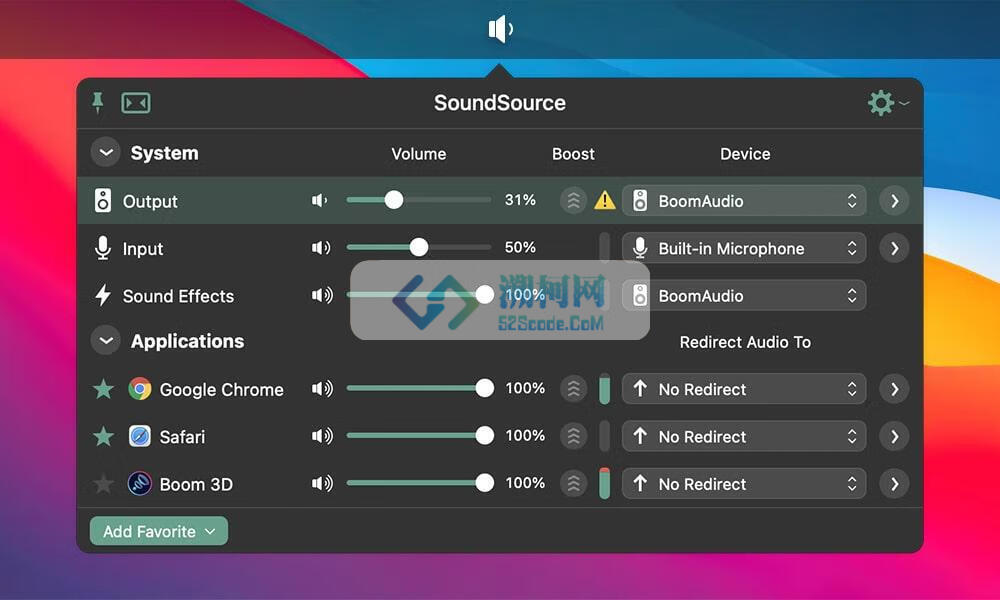This screenshot has width=1000, height=600.
Task: Unfavorite Google Chrome star
Action: (x=103, y=388)
